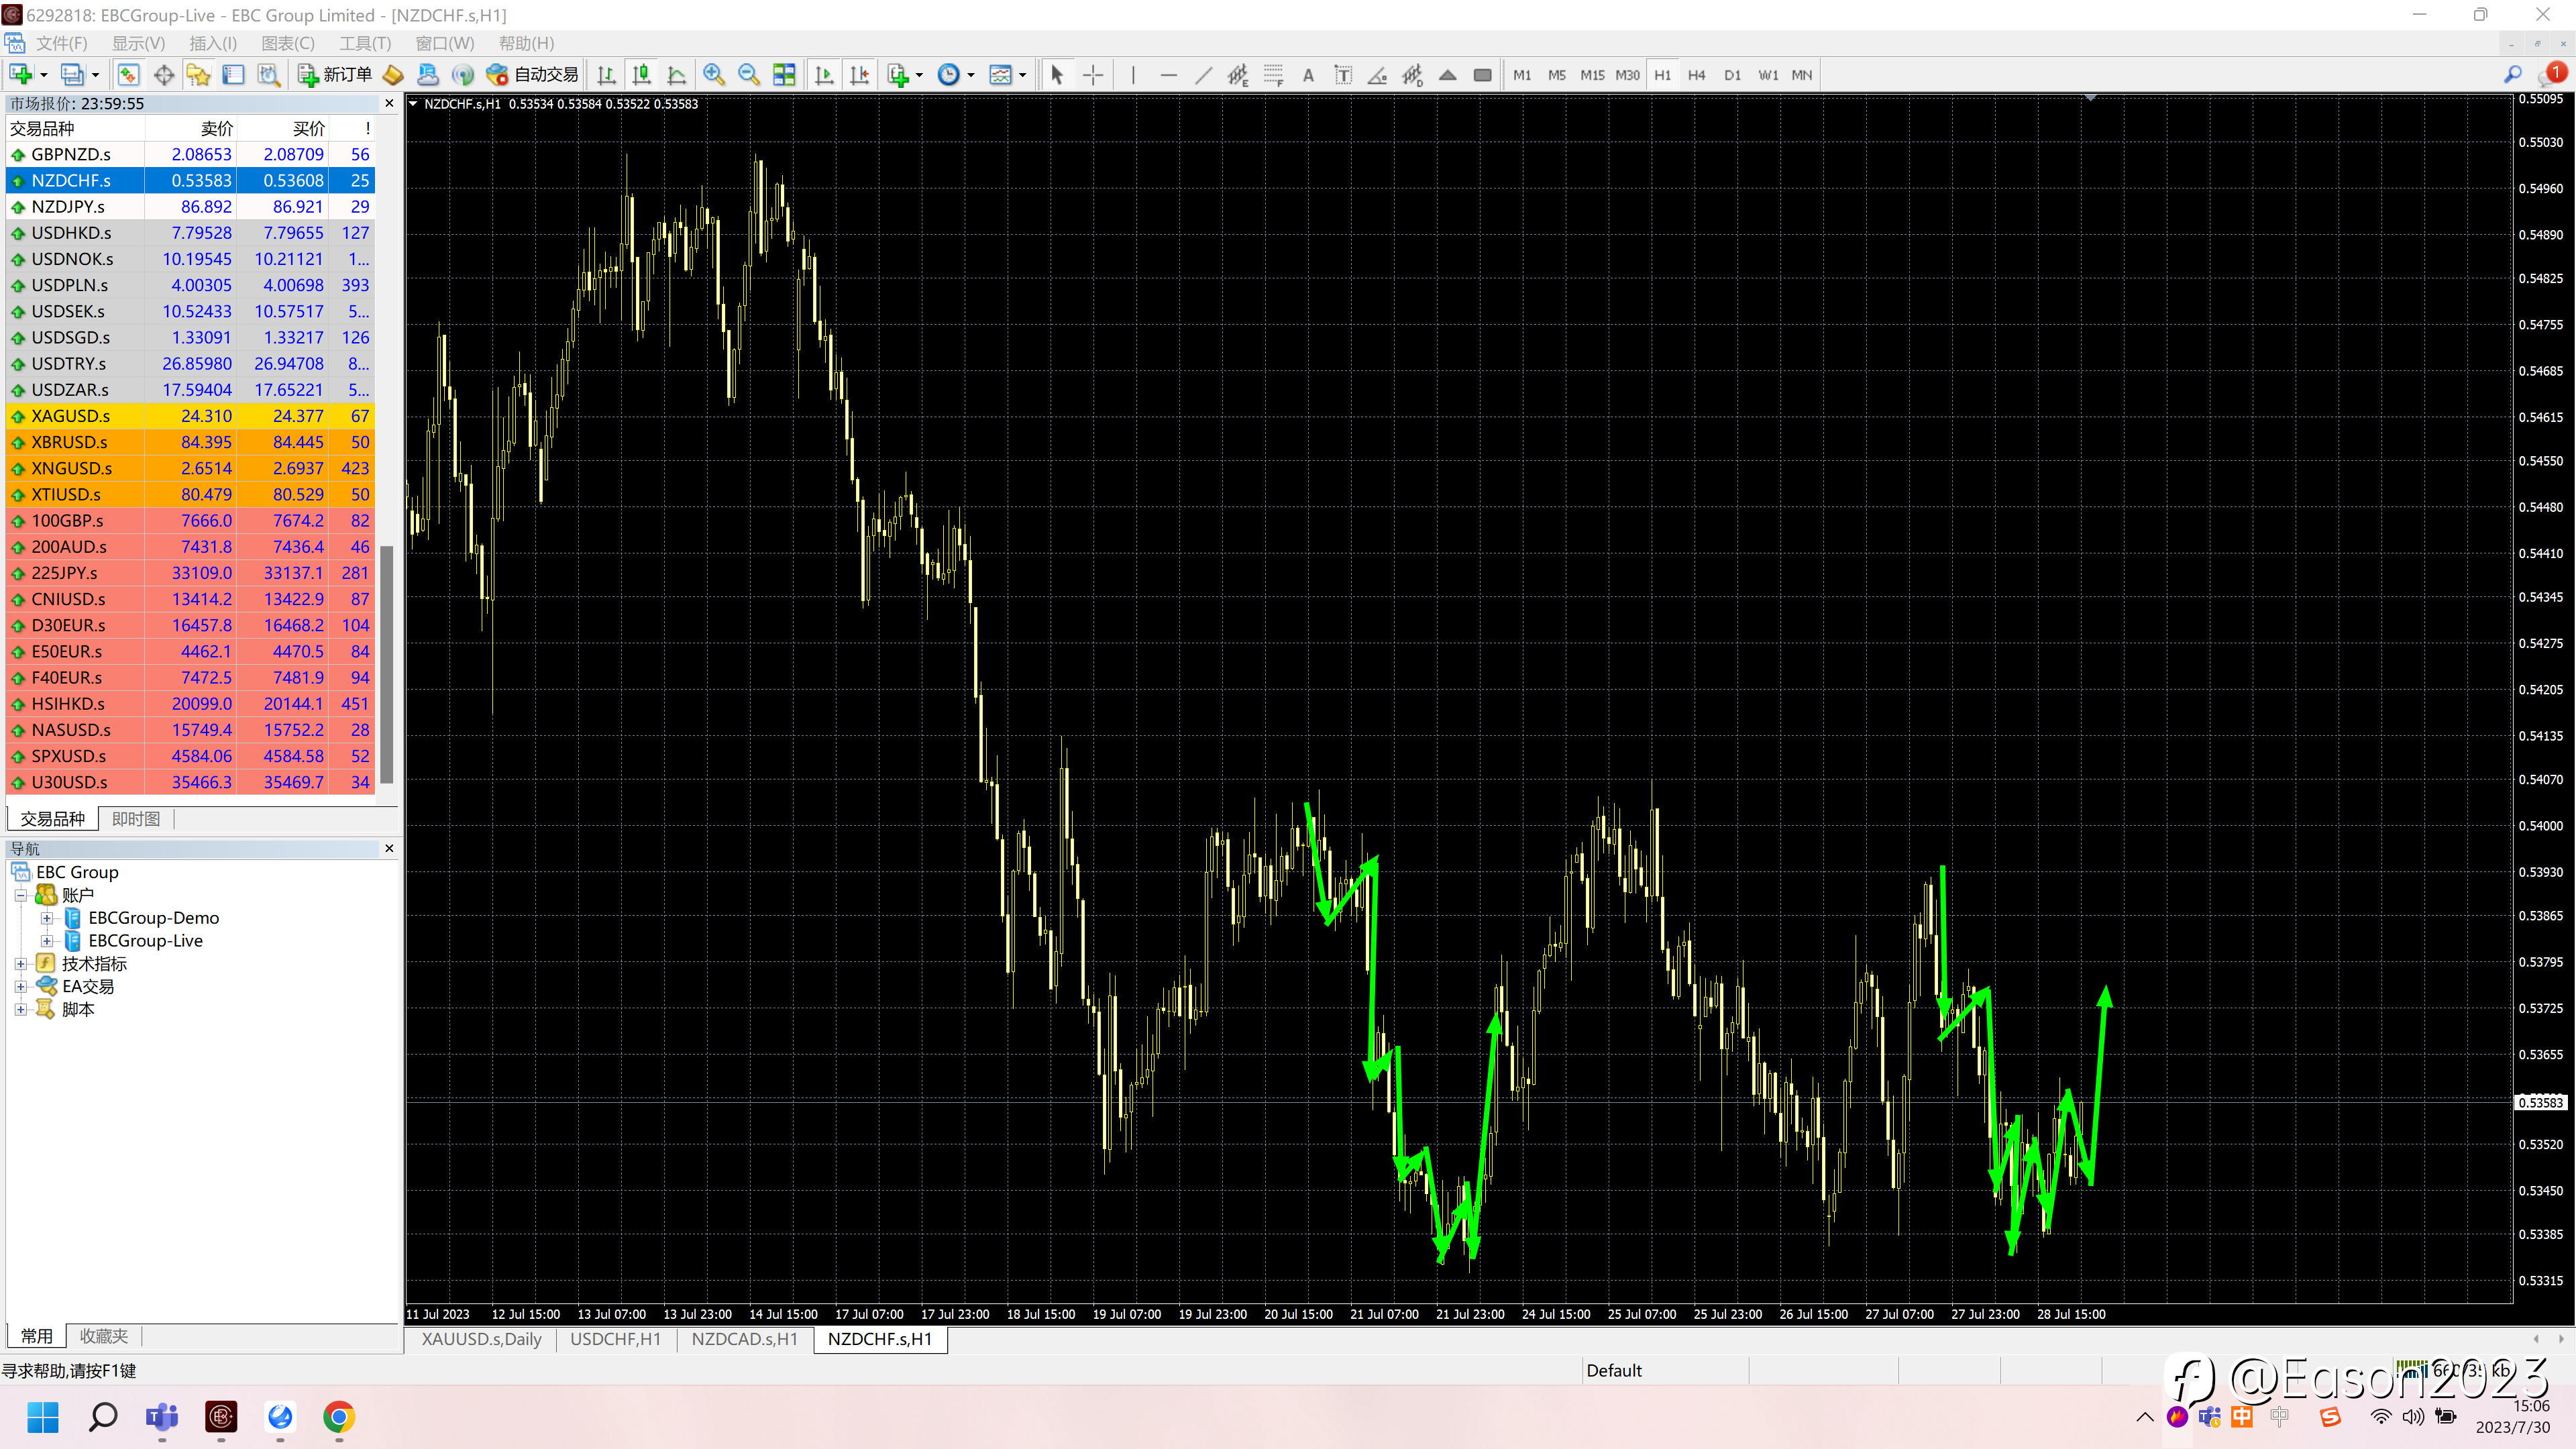Collapse the 账户 tree node
2576x1449 pixels.
[20, 895]
